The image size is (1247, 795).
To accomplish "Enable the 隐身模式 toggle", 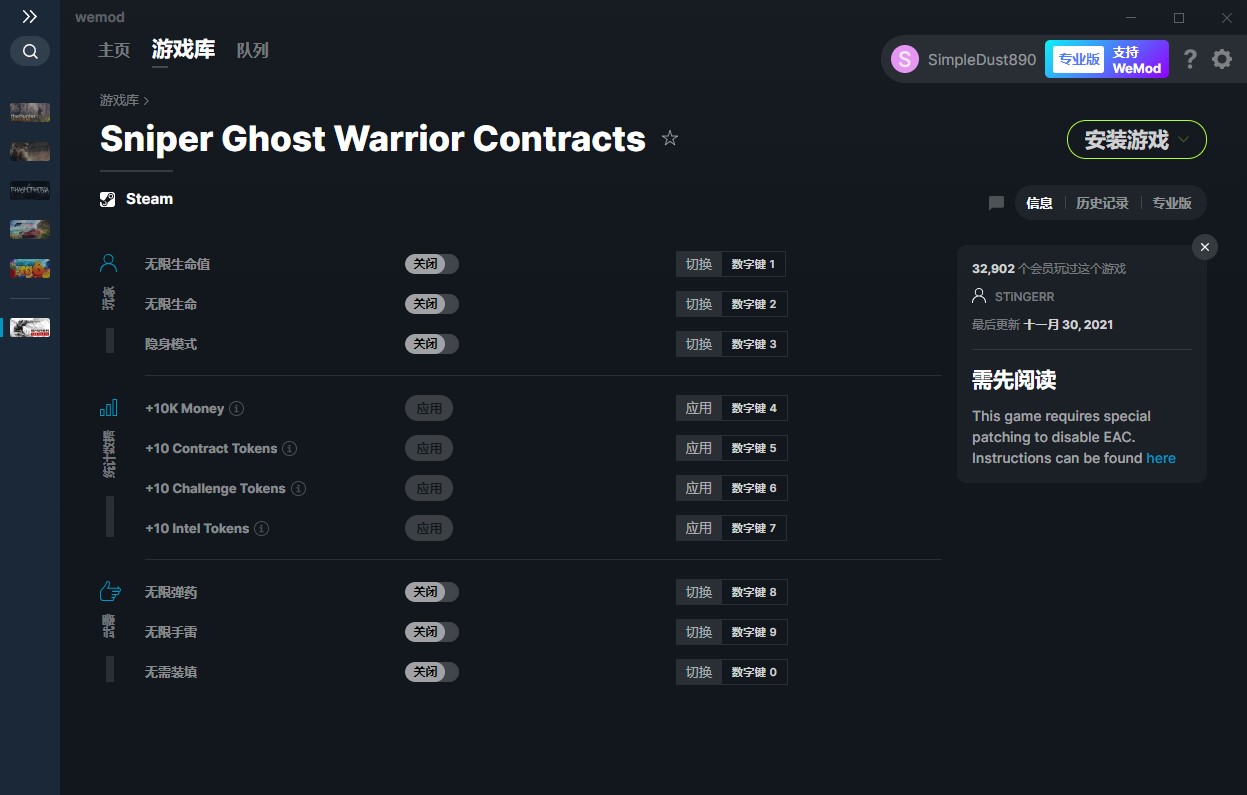I will [x=432, y=344].
